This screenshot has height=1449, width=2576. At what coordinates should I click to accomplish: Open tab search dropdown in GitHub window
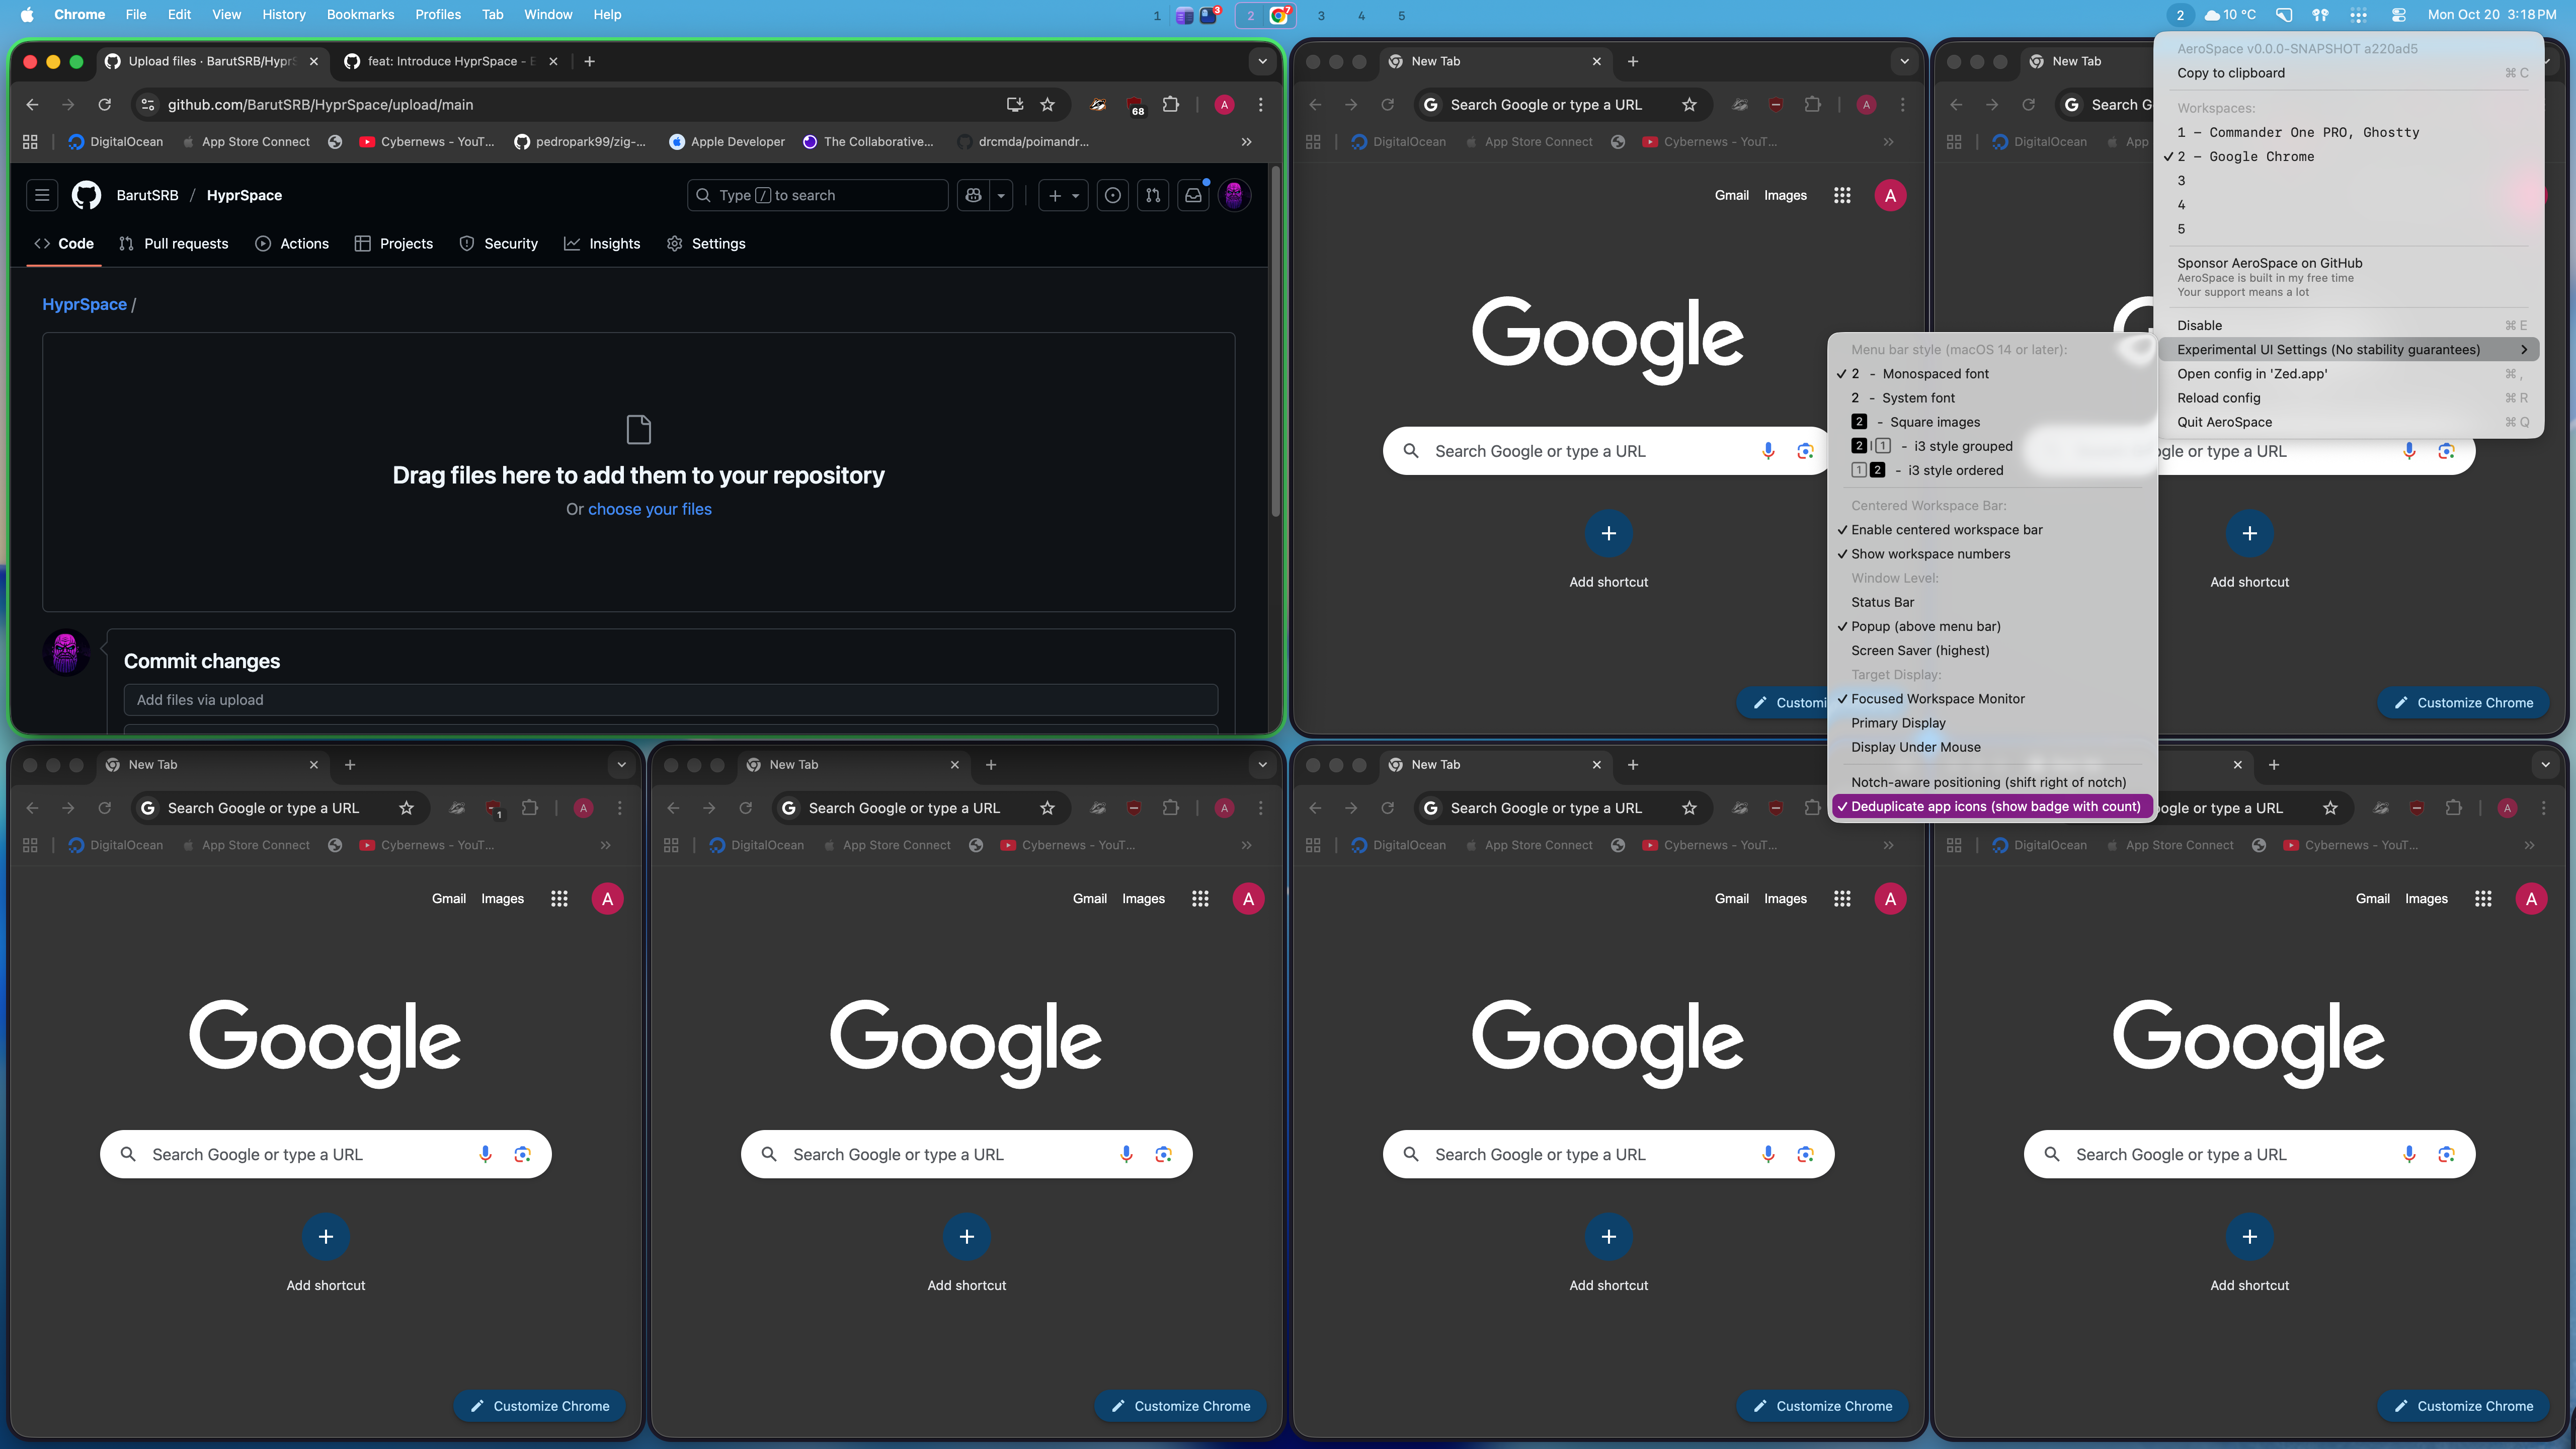(x=1262, y=61)
